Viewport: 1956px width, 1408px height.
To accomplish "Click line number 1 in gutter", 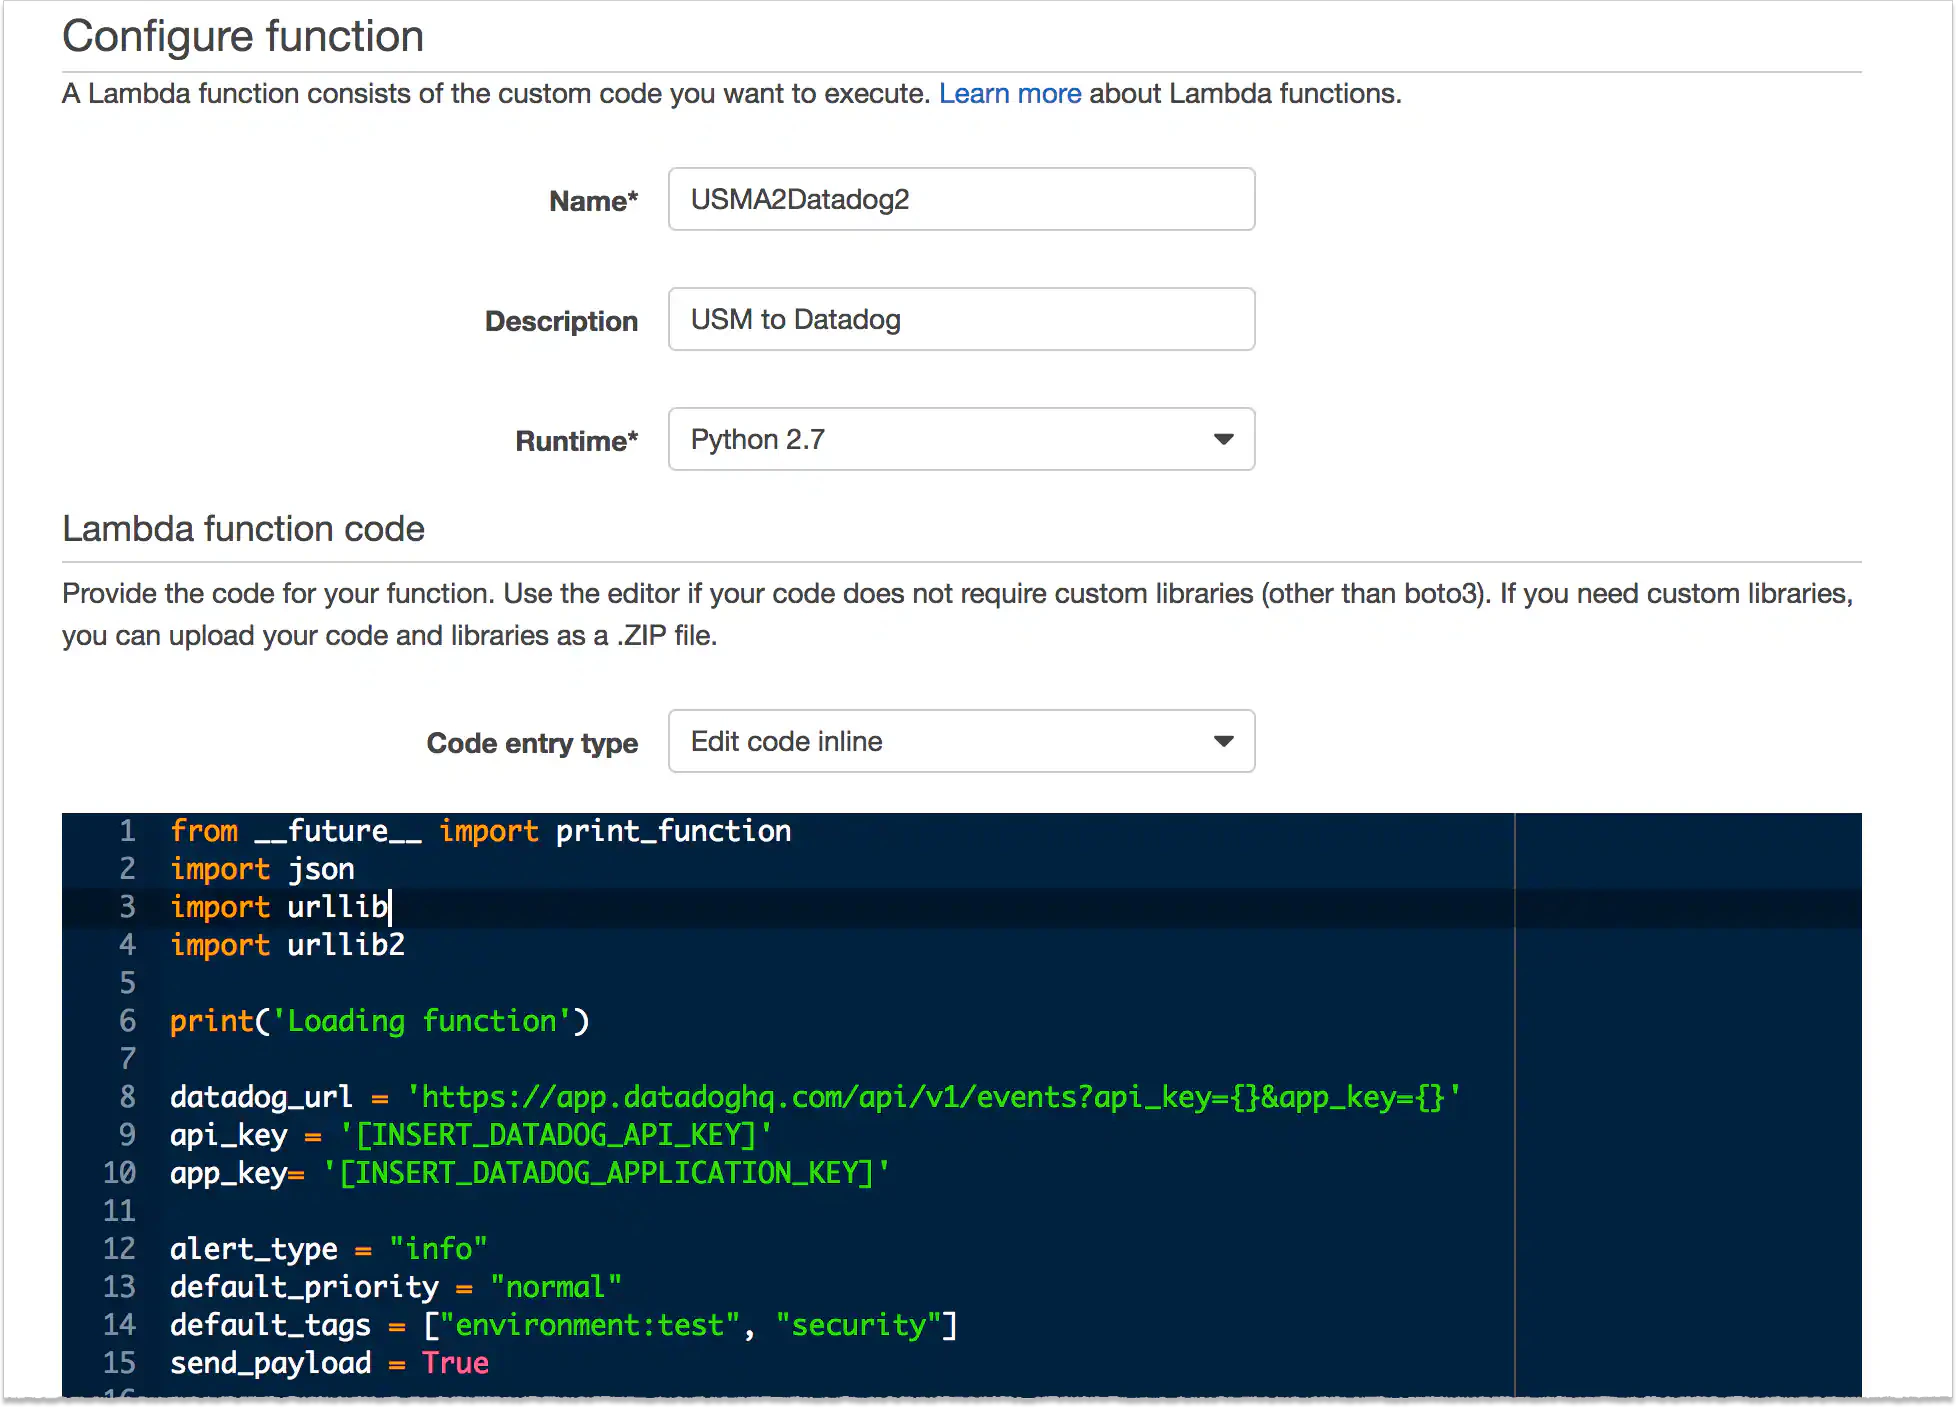I will pos(127,831).
